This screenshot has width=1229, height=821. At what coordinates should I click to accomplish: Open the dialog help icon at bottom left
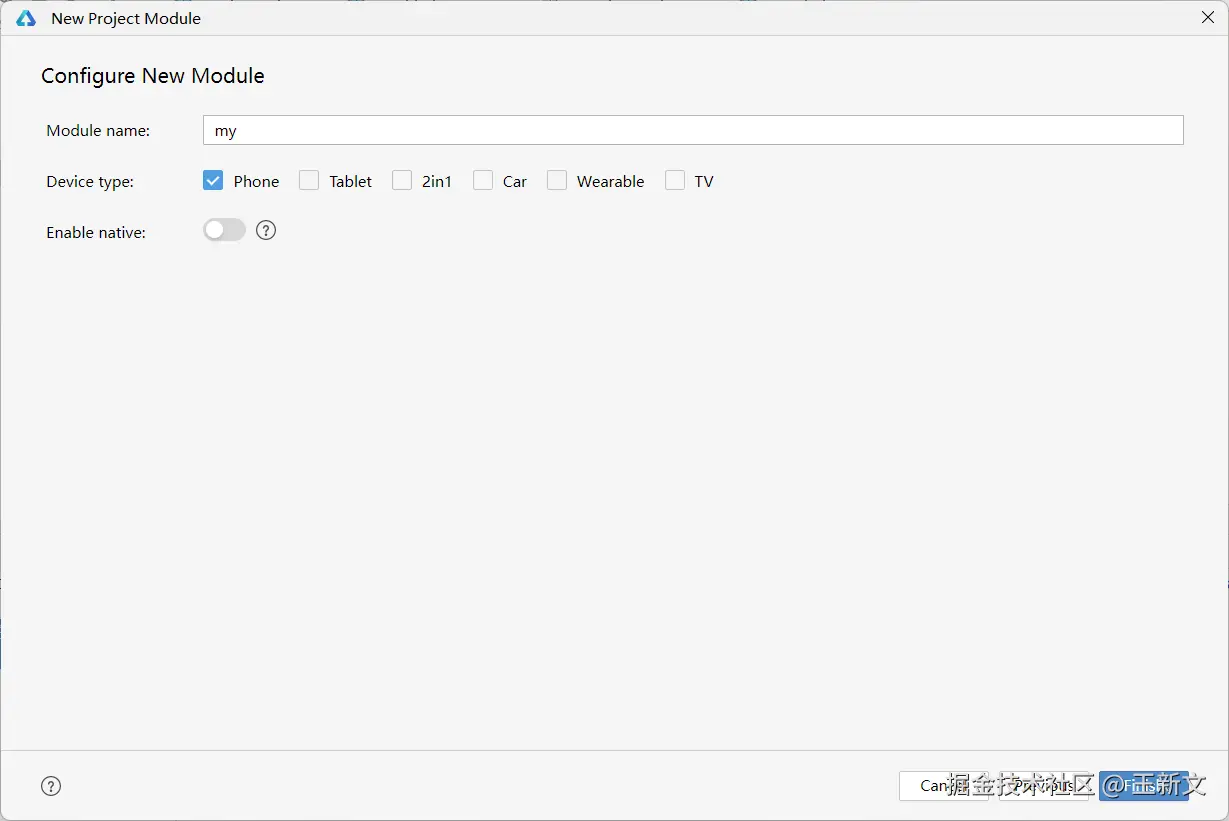point(51,786)
